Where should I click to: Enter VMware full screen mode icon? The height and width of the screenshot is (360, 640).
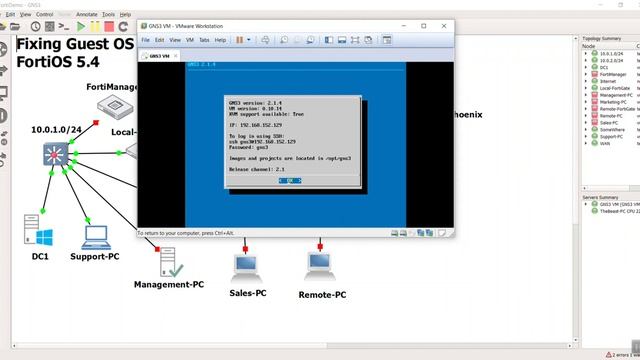coord(355,40)
